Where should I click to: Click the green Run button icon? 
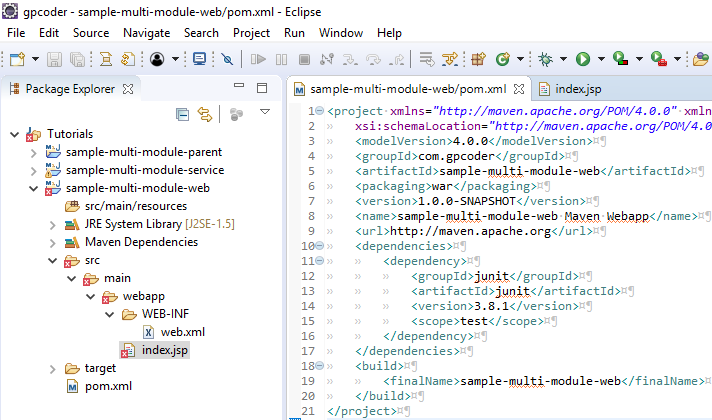[x=582, y=60]
